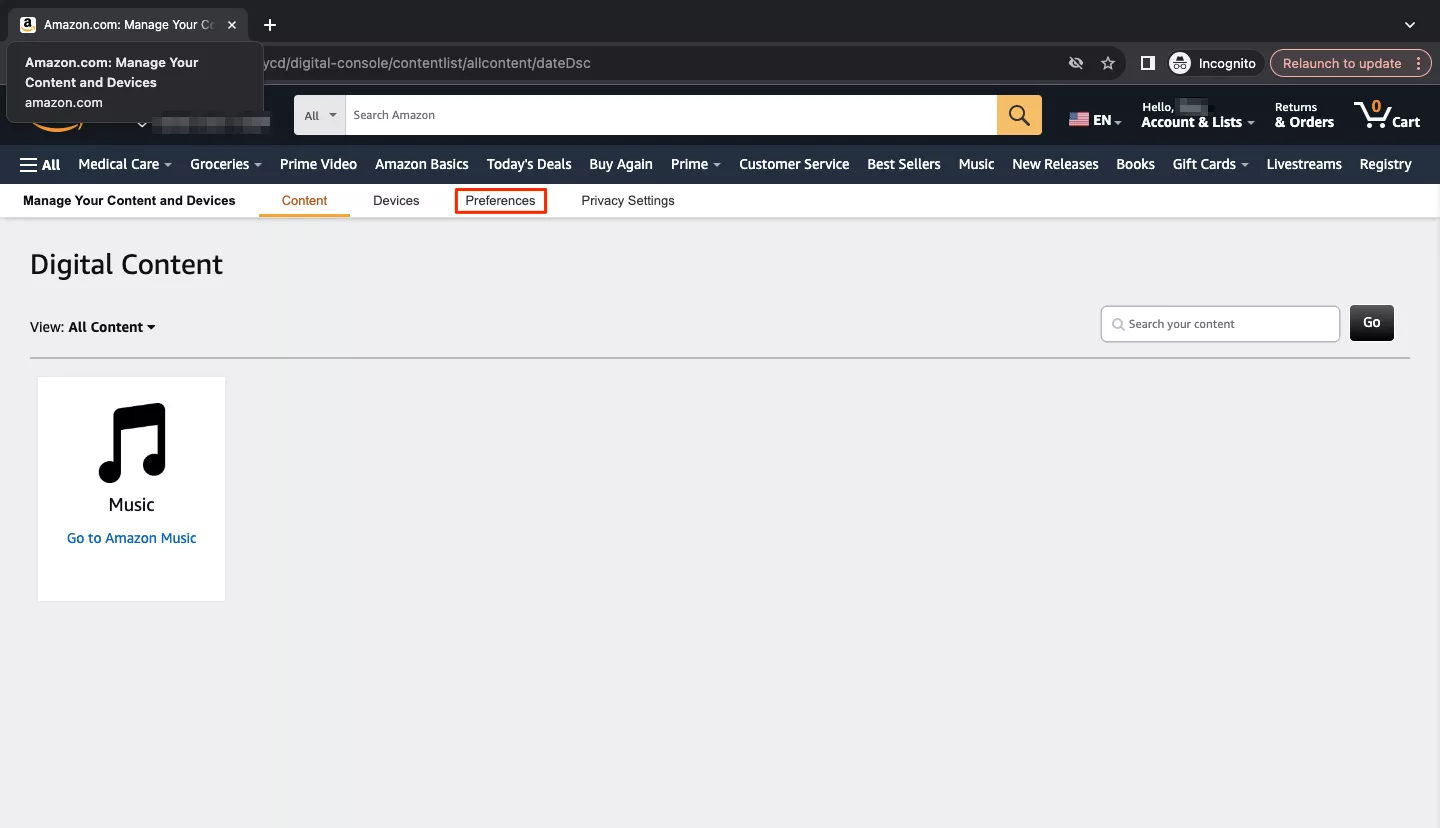Open Returns & Orders
The height and width of the screenshot is (828, 1440).
(x=1304, y=115)
